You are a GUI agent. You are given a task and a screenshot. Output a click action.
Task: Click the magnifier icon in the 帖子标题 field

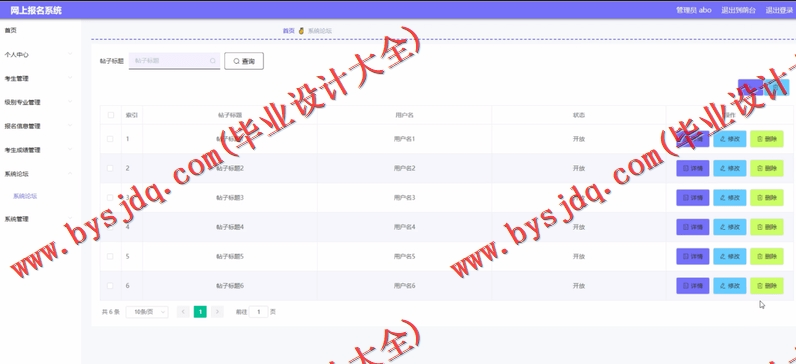(213, 61)
